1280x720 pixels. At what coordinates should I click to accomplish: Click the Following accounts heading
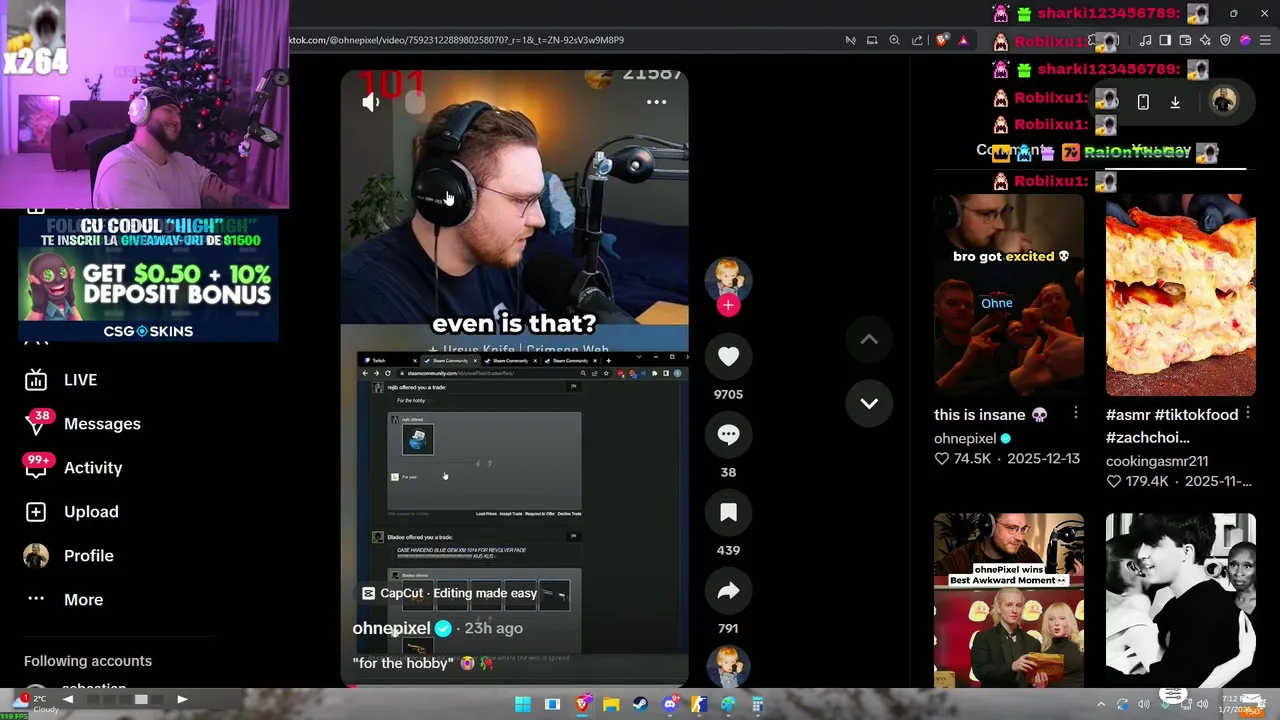tap(88, 661)
